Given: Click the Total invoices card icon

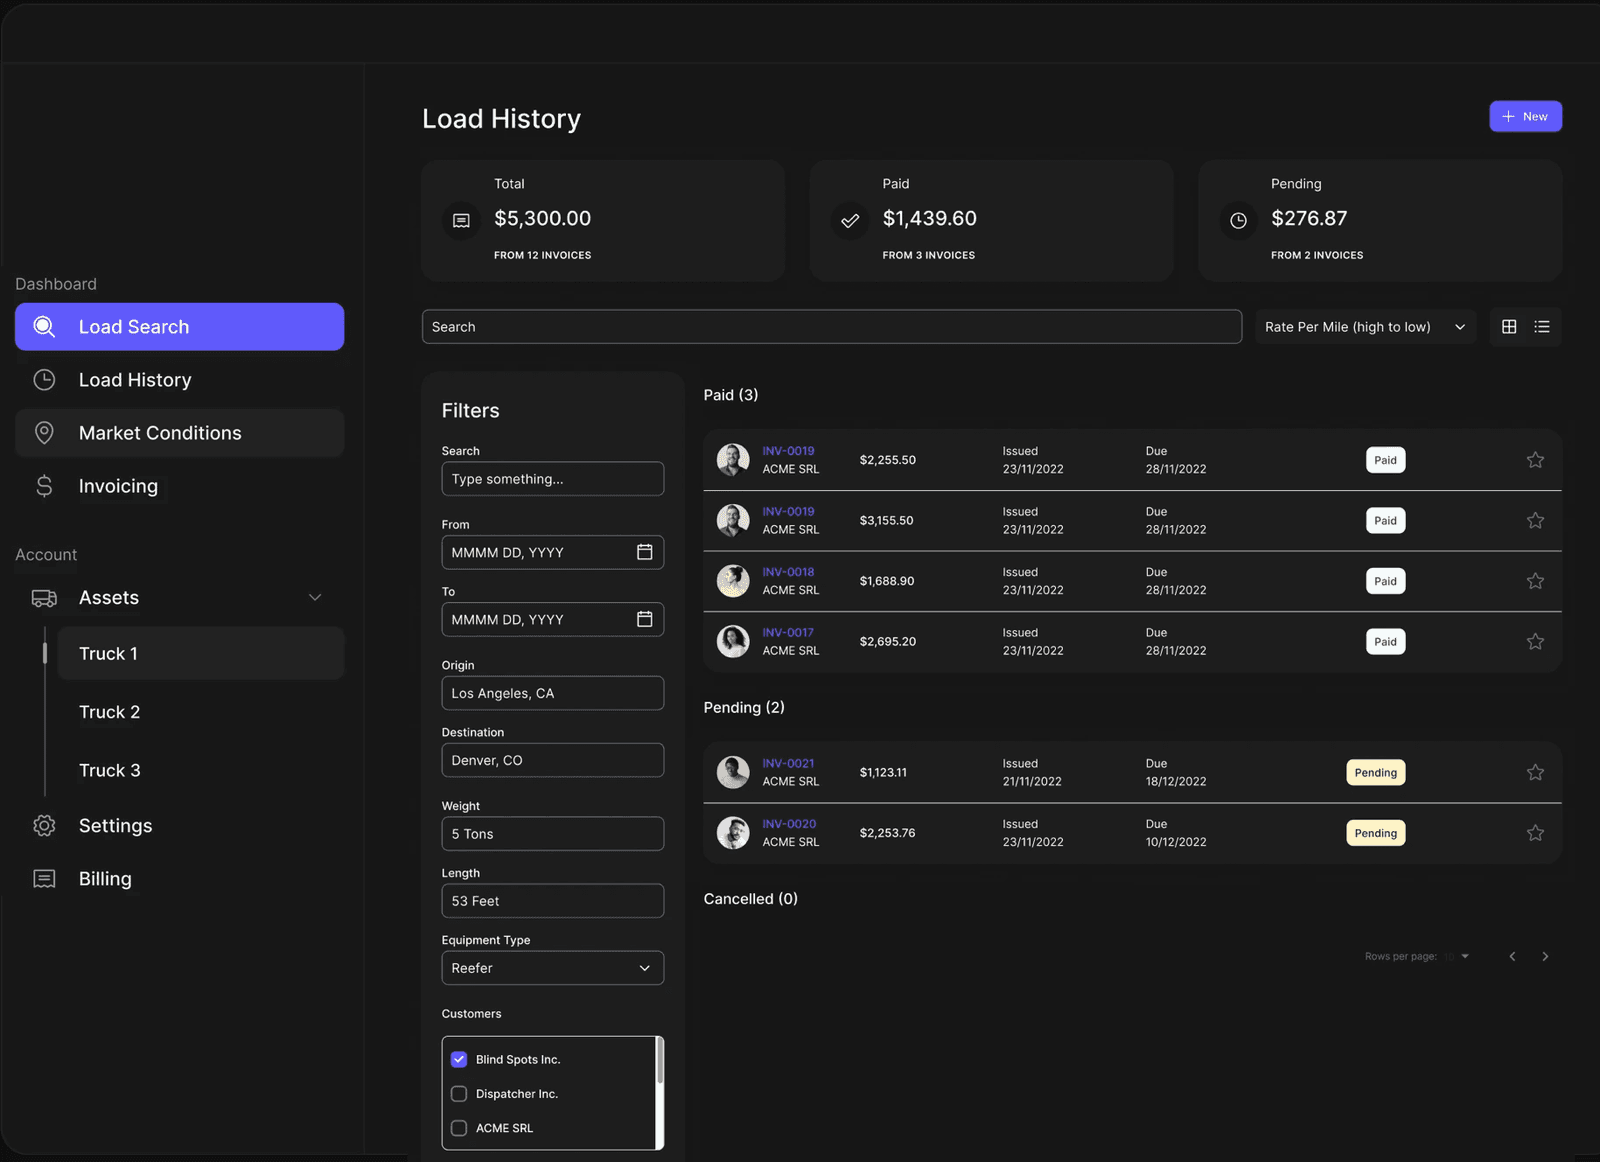Looking at the screenshot, I should tap(461, 221).
